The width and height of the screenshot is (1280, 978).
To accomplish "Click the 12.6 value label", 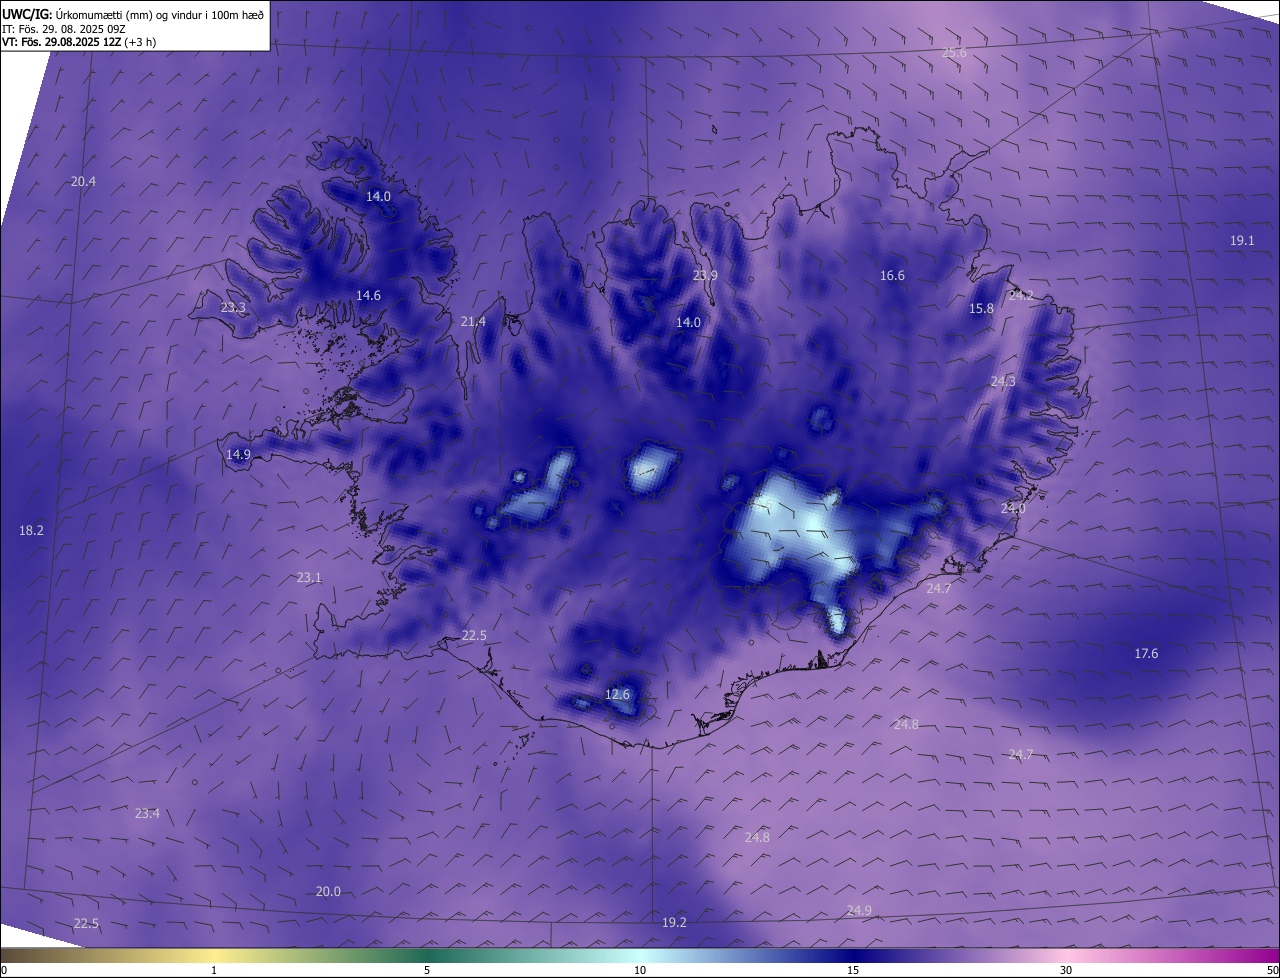I will click(618, 694).
